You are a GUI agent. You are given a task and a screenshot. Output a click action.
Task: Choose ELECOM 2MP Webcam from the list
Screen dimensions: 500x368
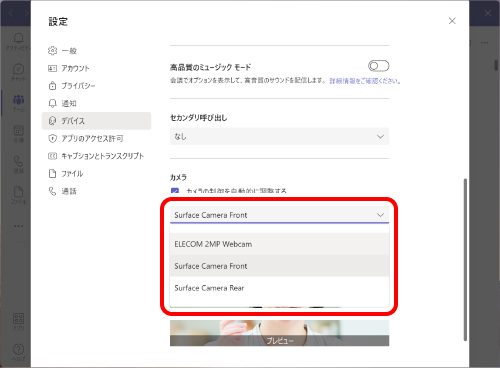click(279, 244)
